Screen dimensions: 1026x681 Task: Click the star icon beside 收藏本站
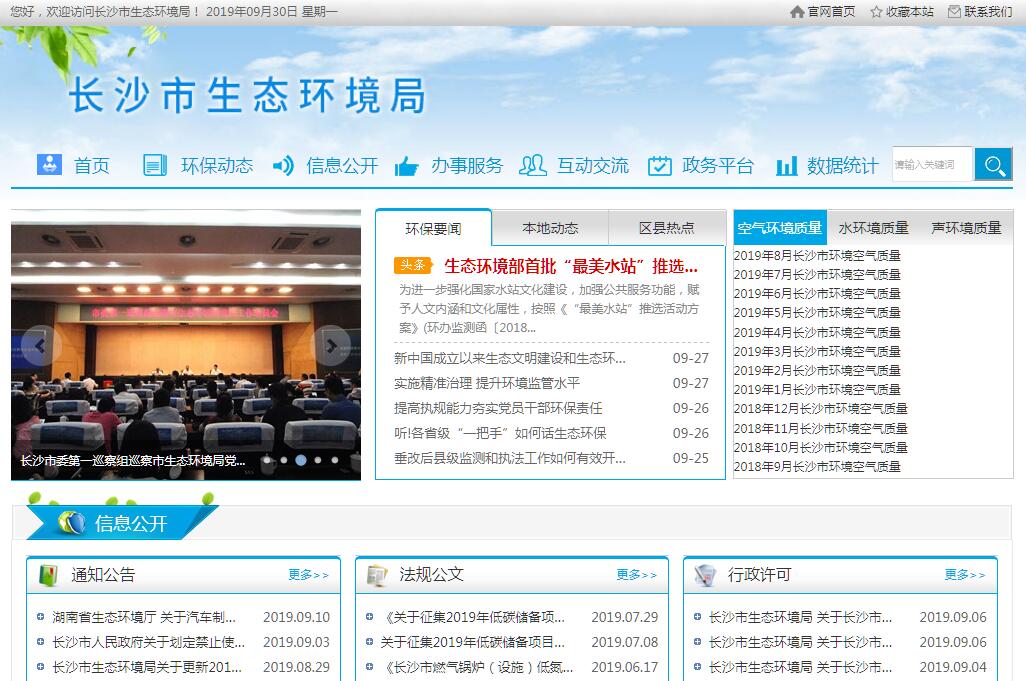[876, 12]
